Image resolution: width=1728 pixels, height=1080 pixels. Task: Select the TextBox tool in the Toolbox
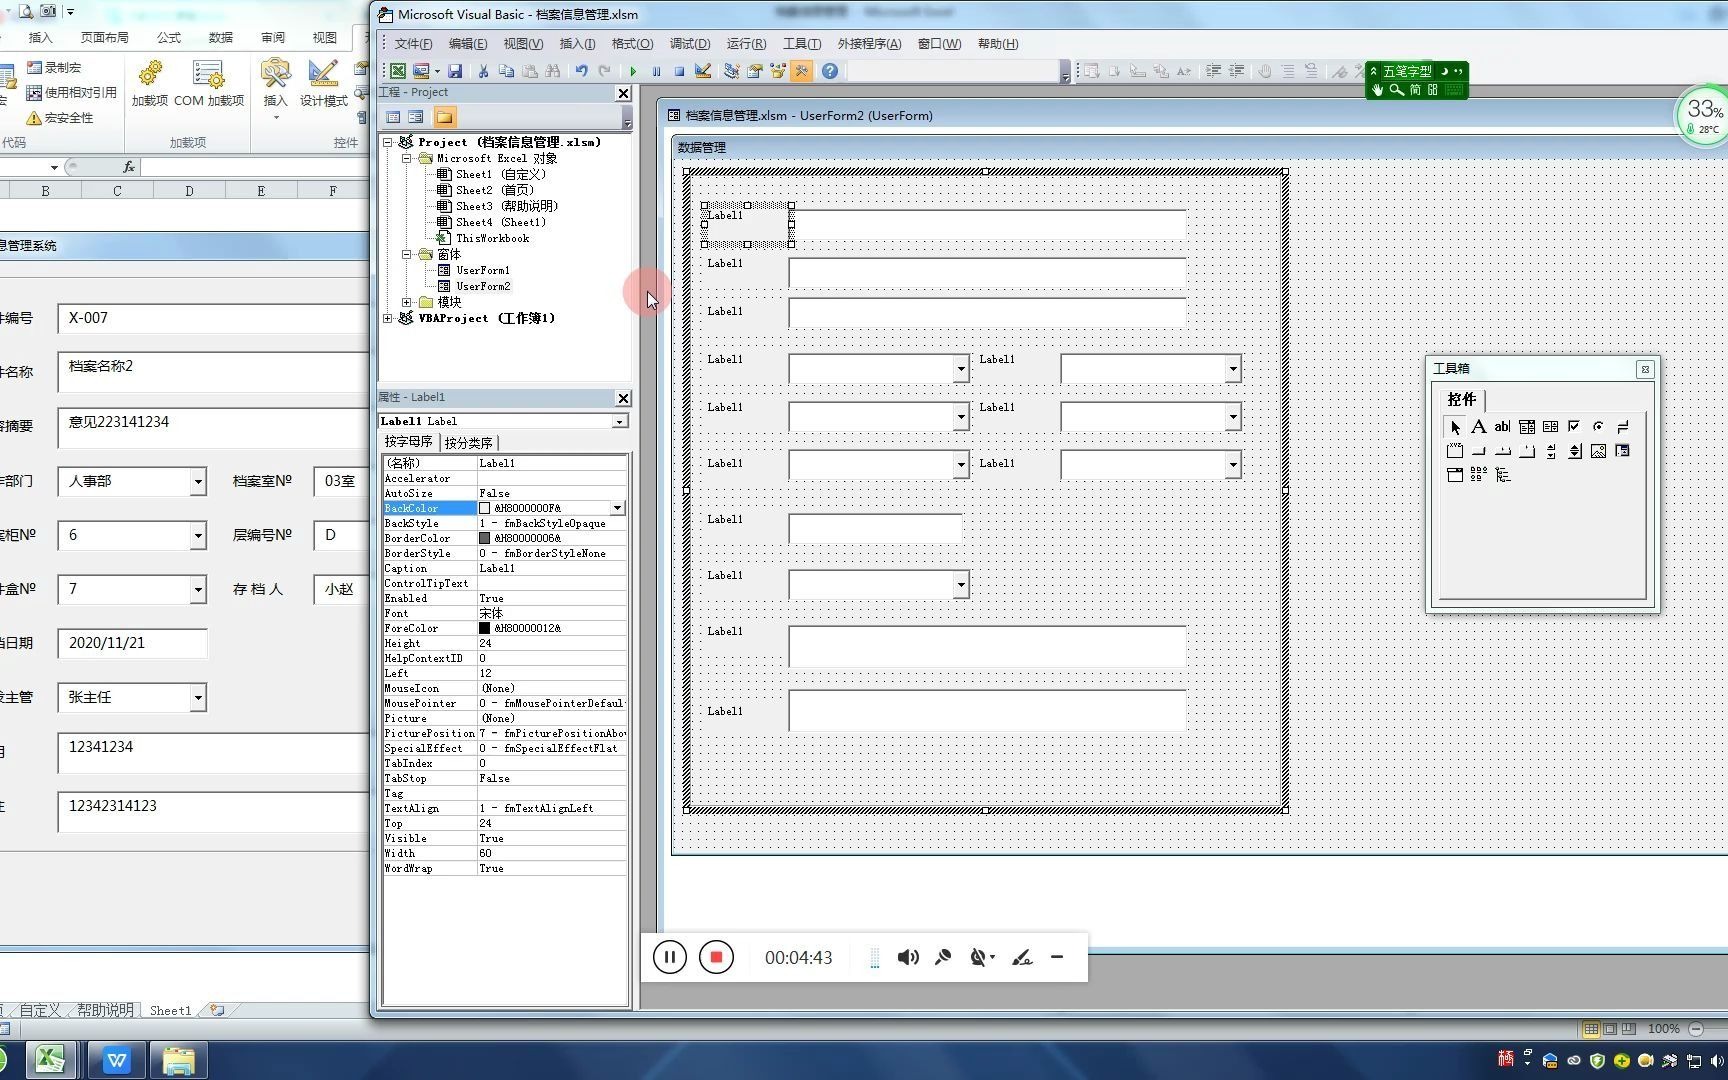[1502, 426]
